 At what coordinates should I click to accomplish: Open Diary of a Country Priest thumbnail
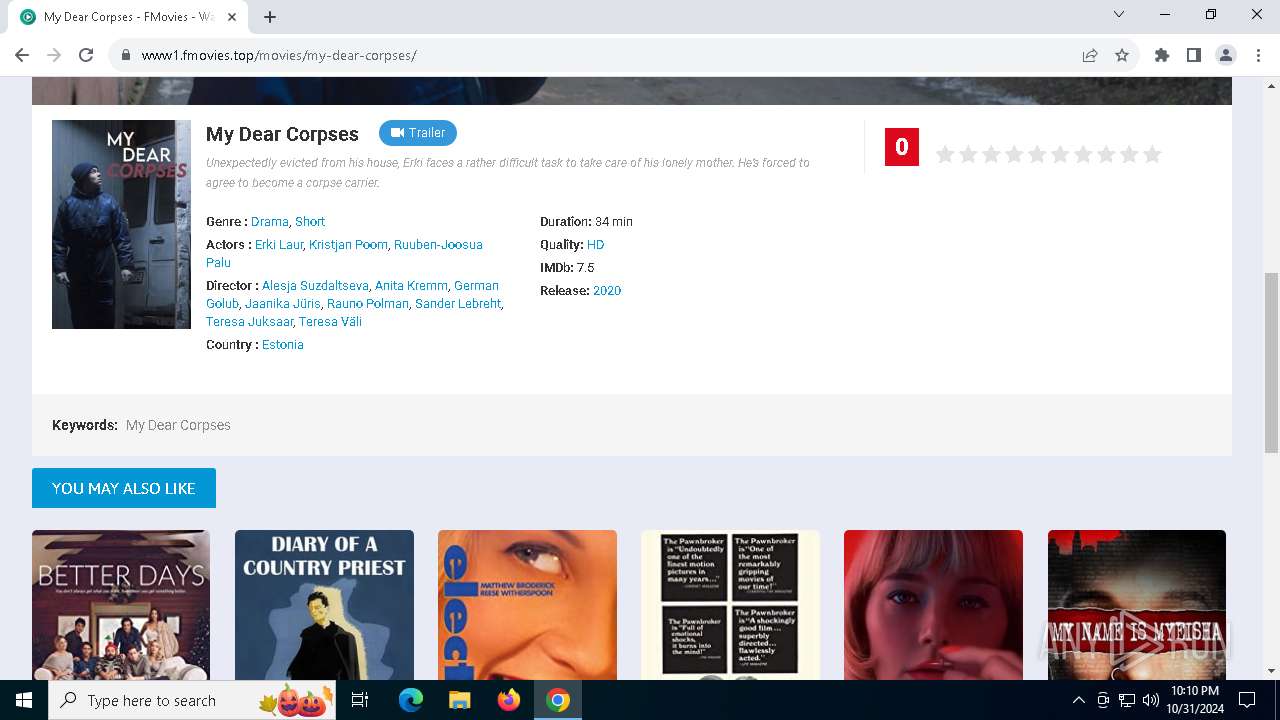coord(324,605)
